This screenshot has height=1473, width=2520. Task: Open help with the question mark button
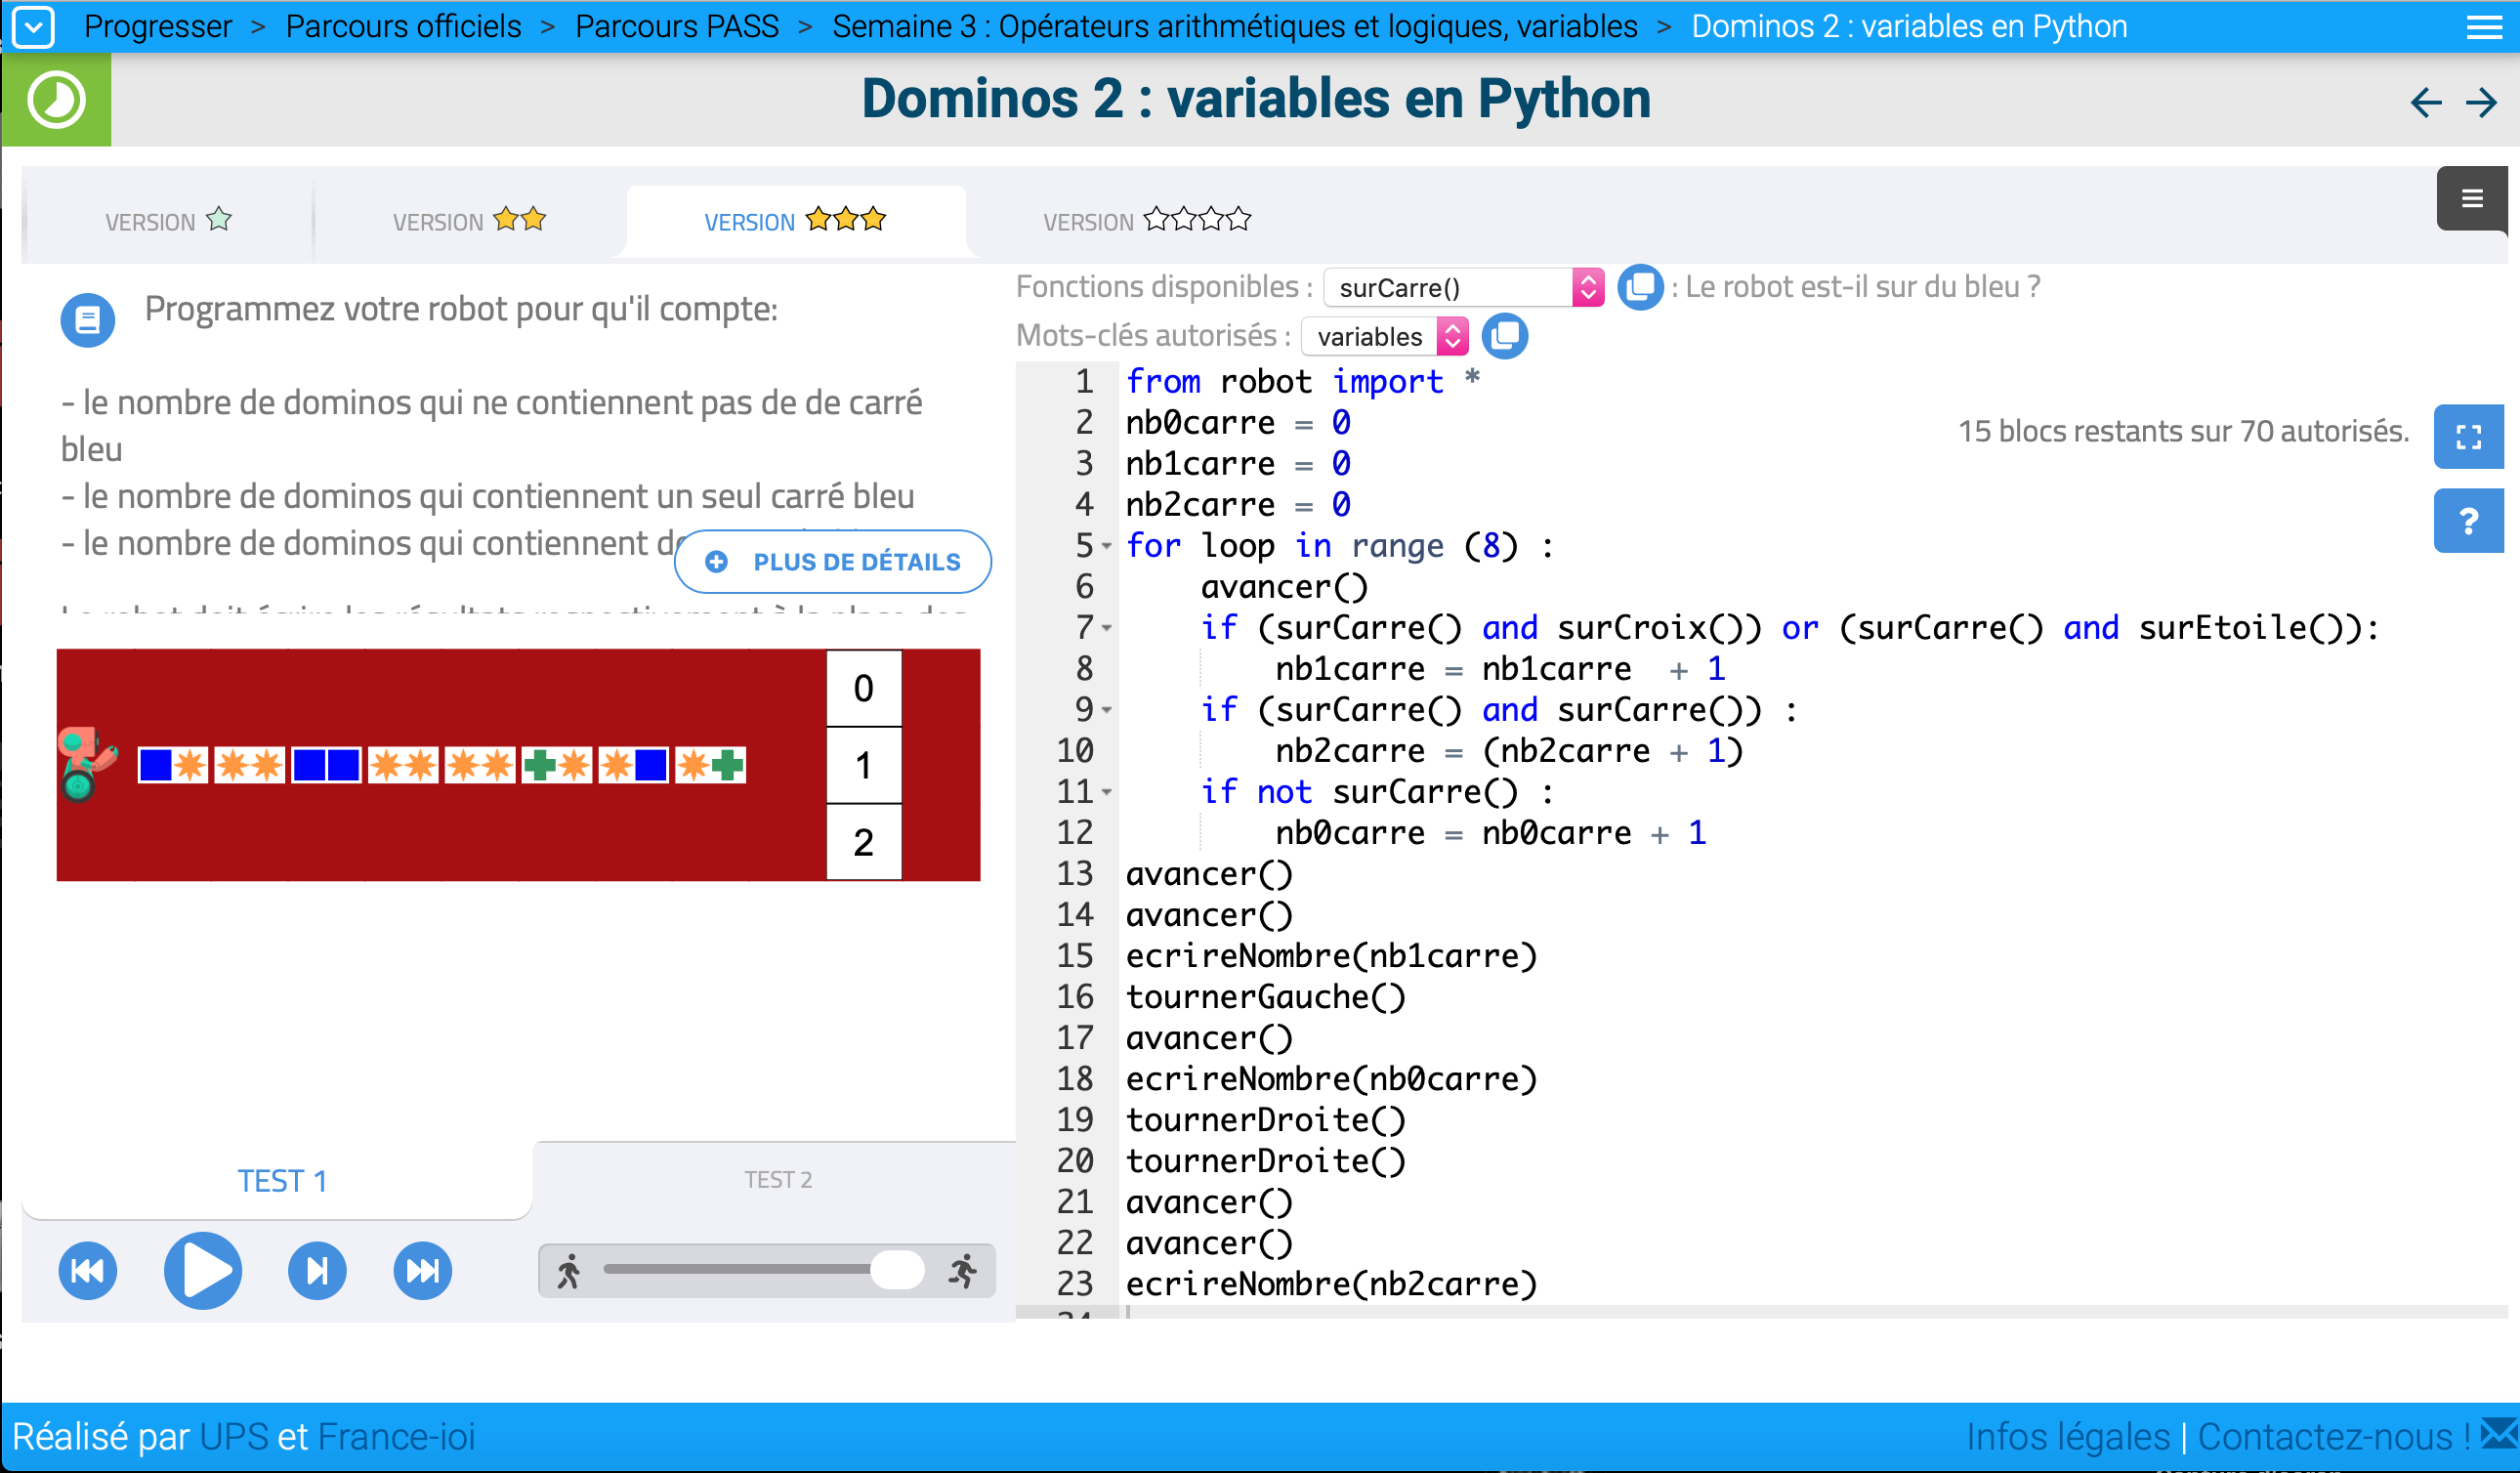coord(2467,520)
